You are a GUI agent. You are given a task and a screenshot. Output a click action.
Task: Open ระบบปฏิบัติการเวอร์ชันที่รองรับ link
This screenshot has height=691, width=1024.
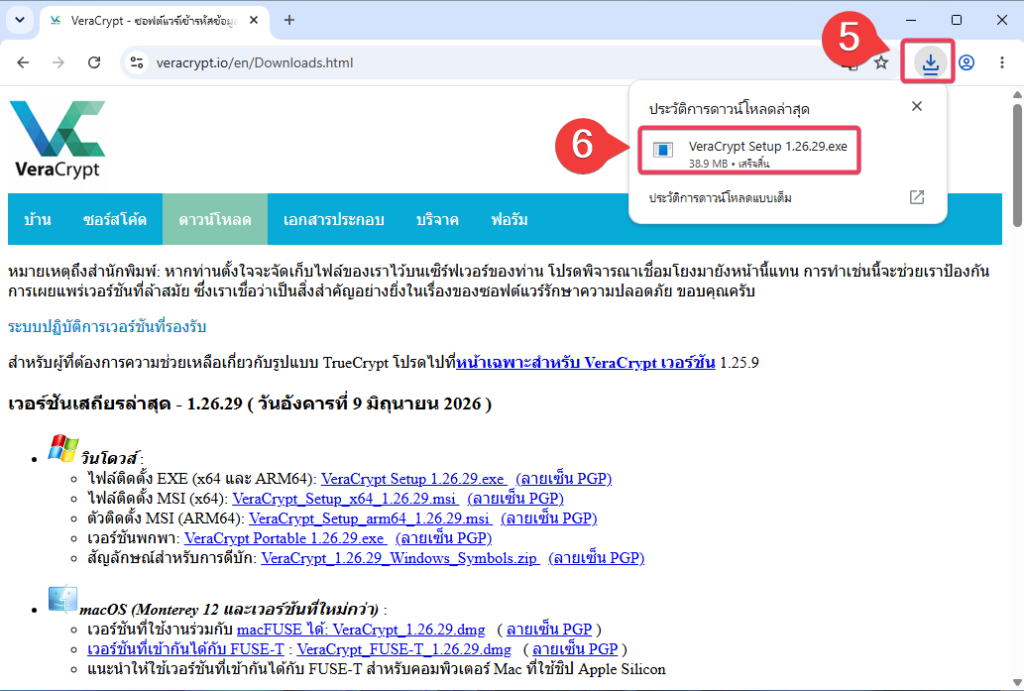click(x=107, y=327)
